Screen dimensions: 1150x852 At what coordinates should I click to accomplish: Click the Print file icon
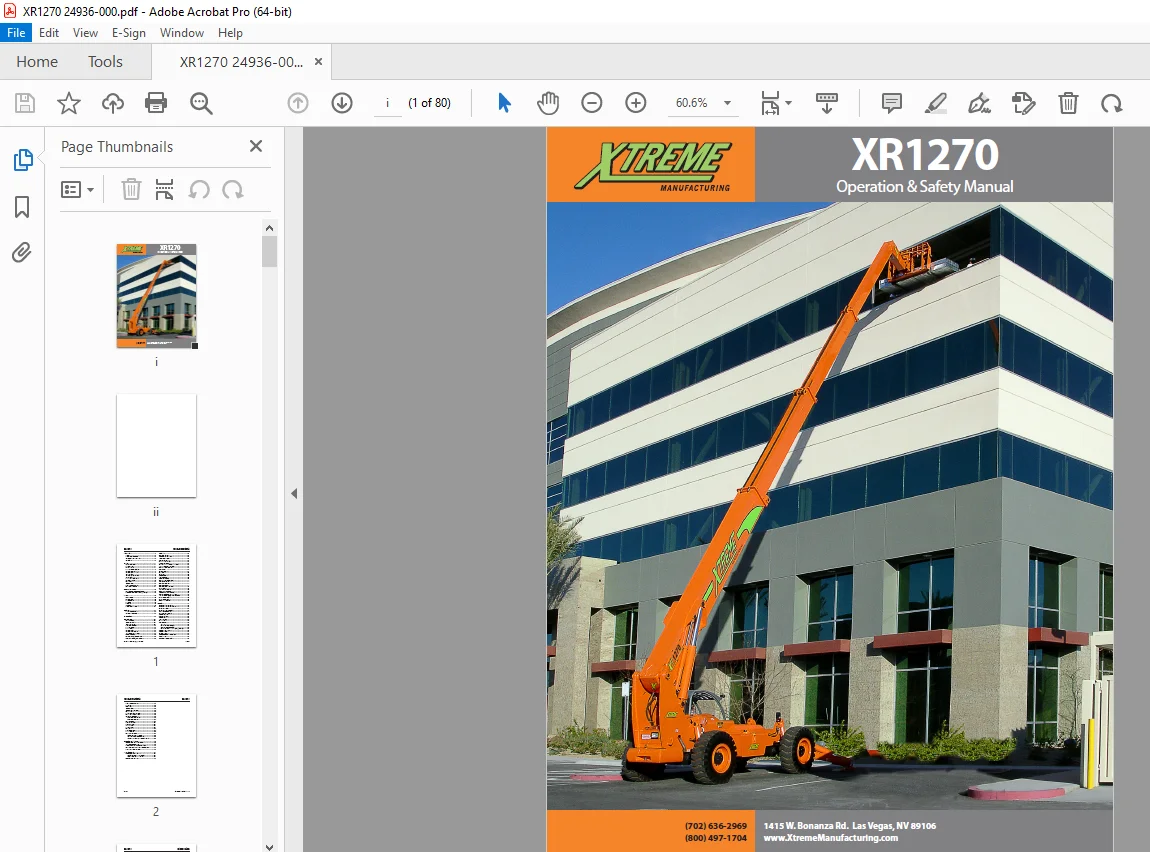pos(156,103)
